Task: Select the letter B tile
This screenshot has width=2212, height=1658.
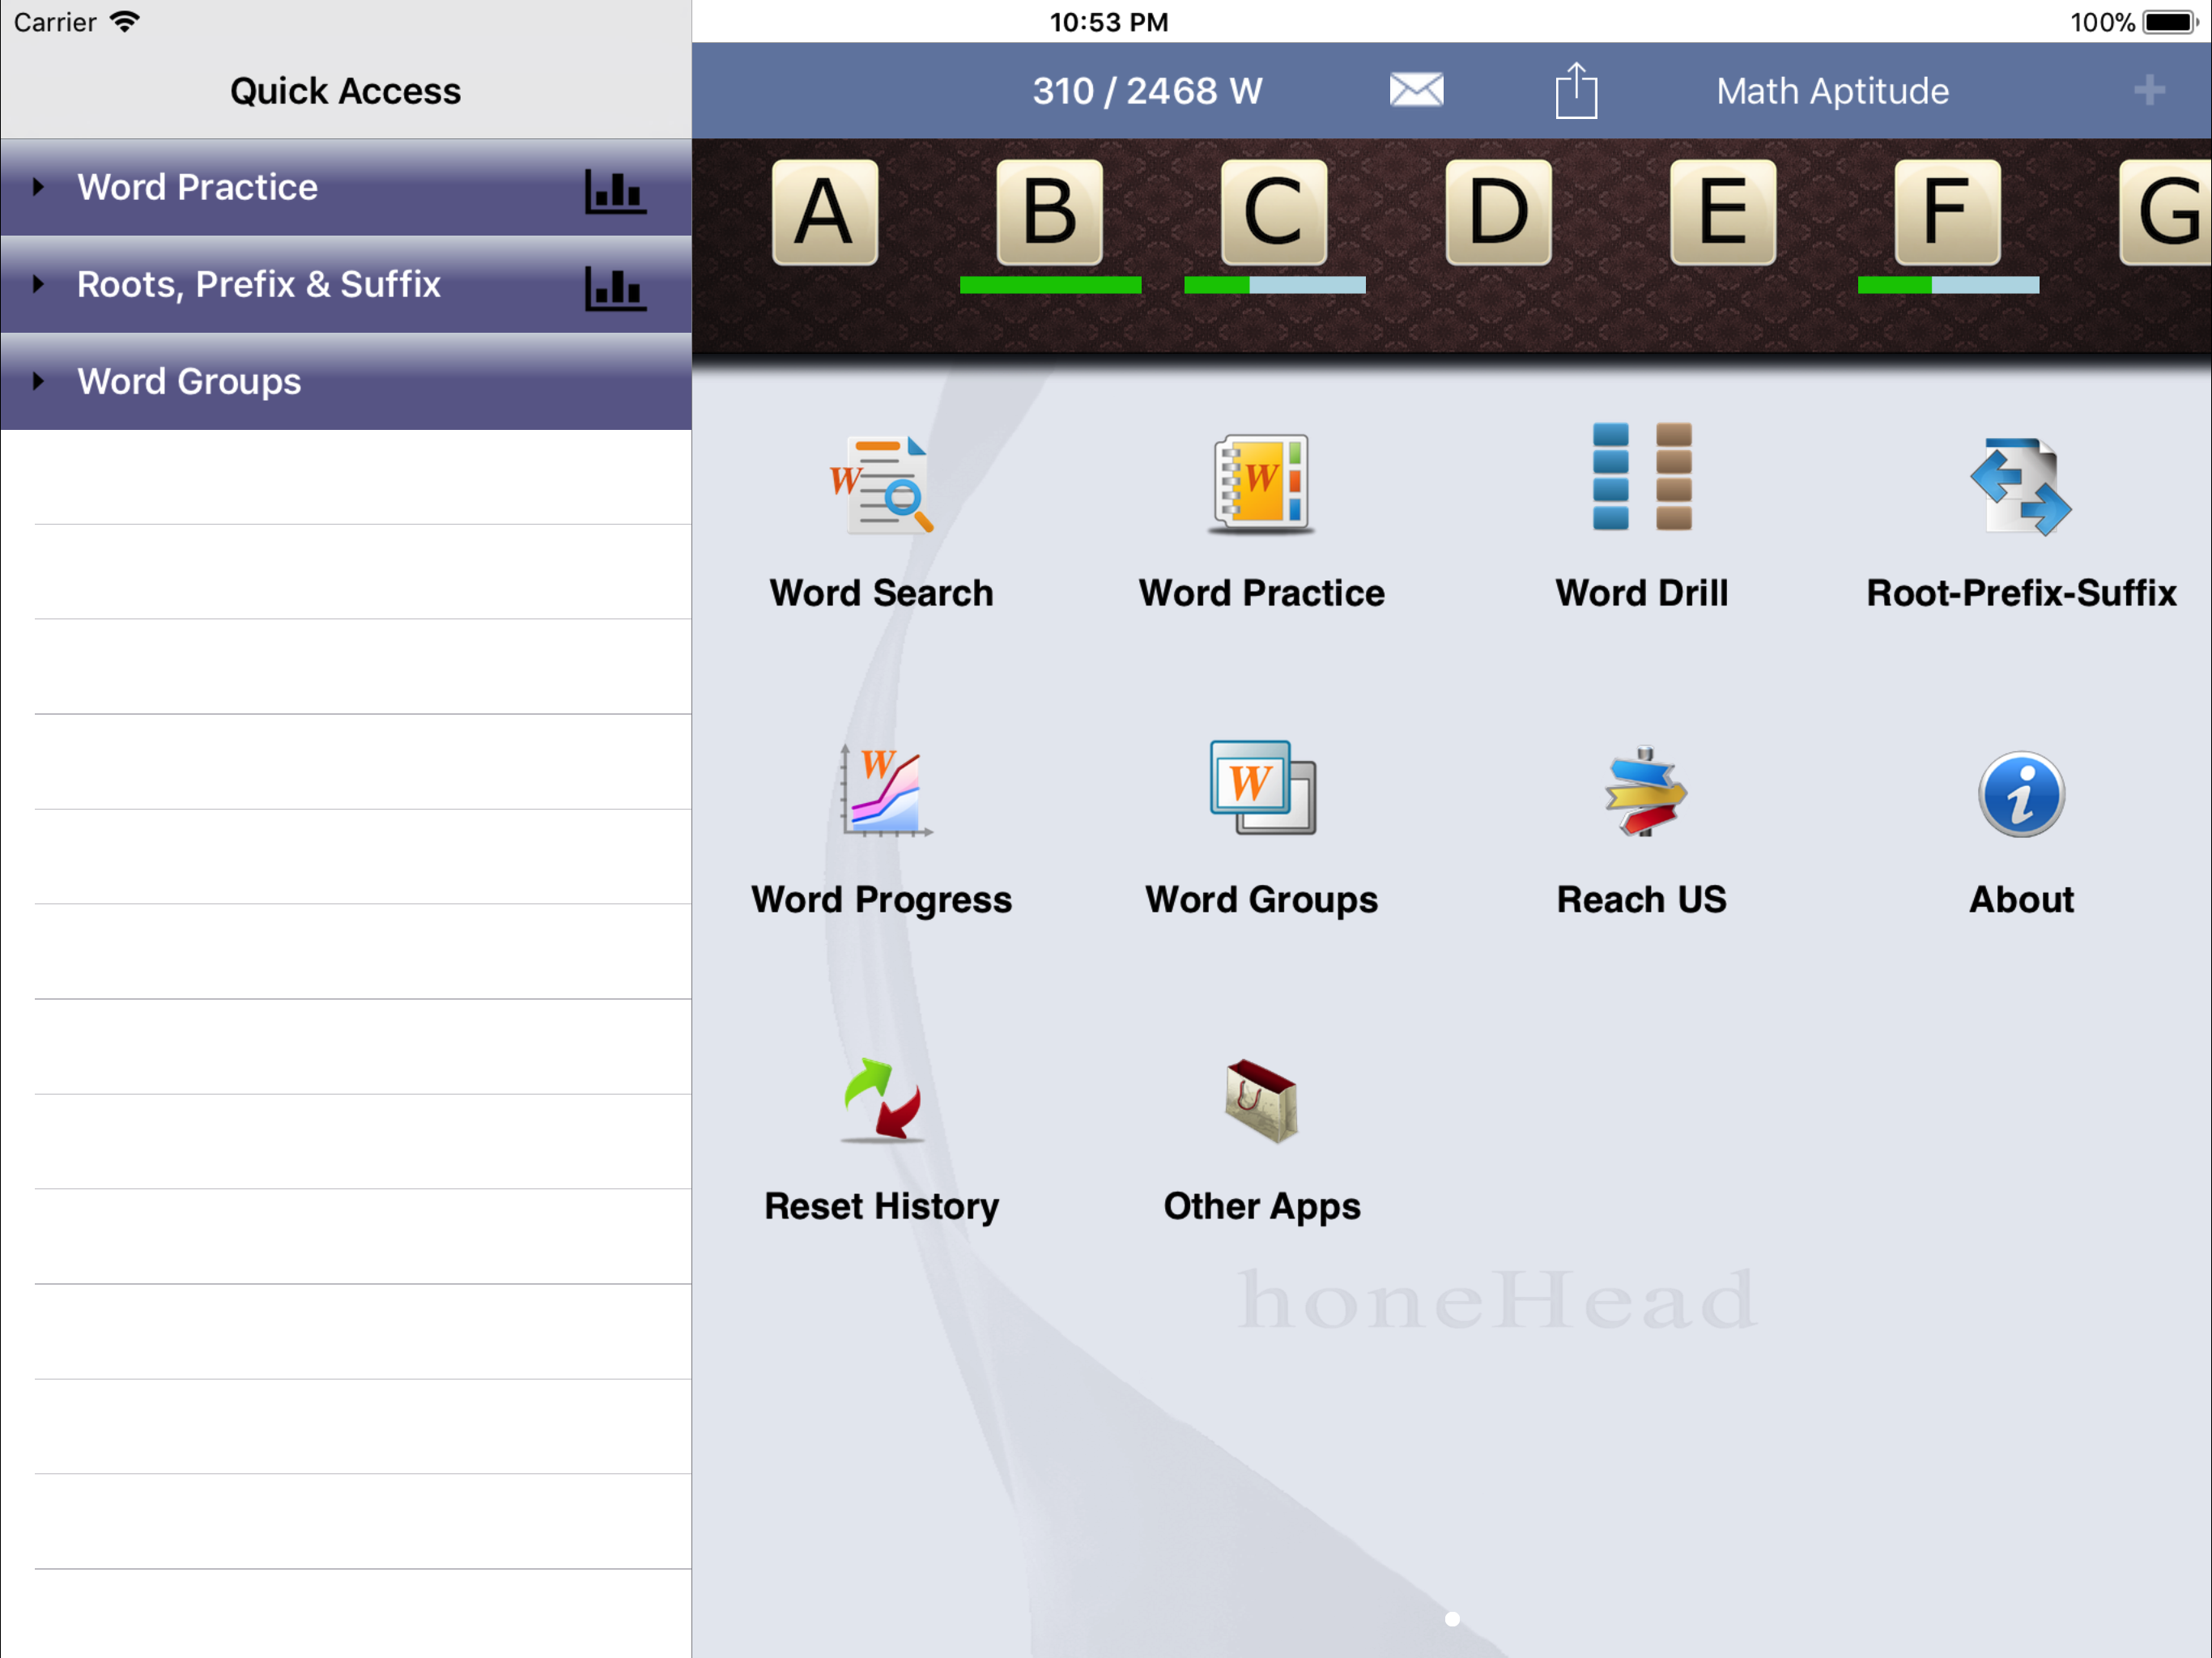Action: click(1049, 212)
